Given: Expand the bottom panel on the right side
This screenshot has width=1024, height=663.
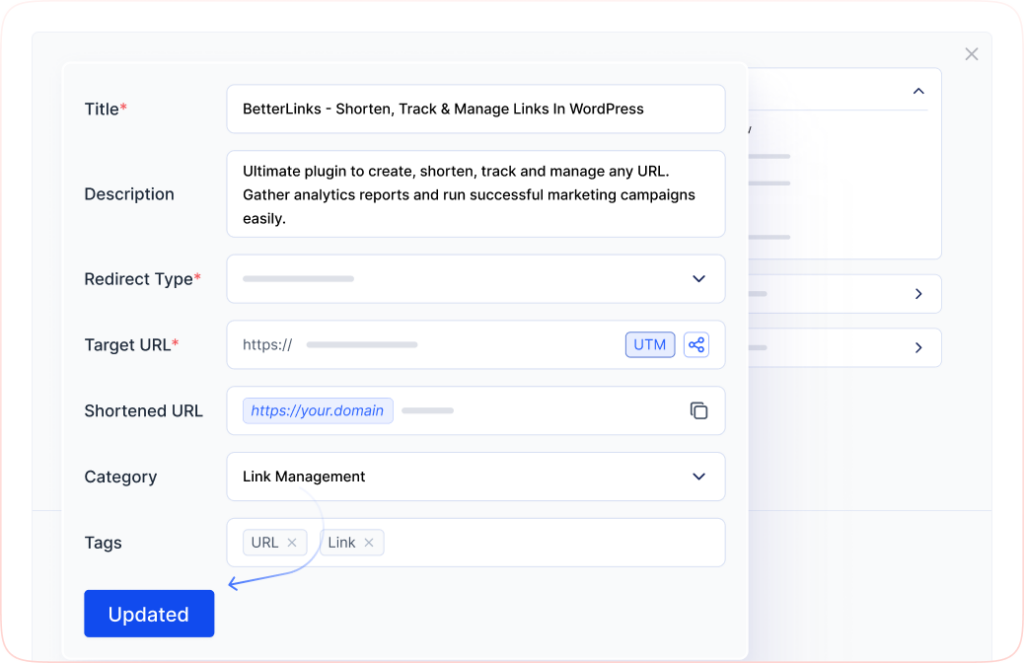Looking at the screenshot, I should point(917,347).
